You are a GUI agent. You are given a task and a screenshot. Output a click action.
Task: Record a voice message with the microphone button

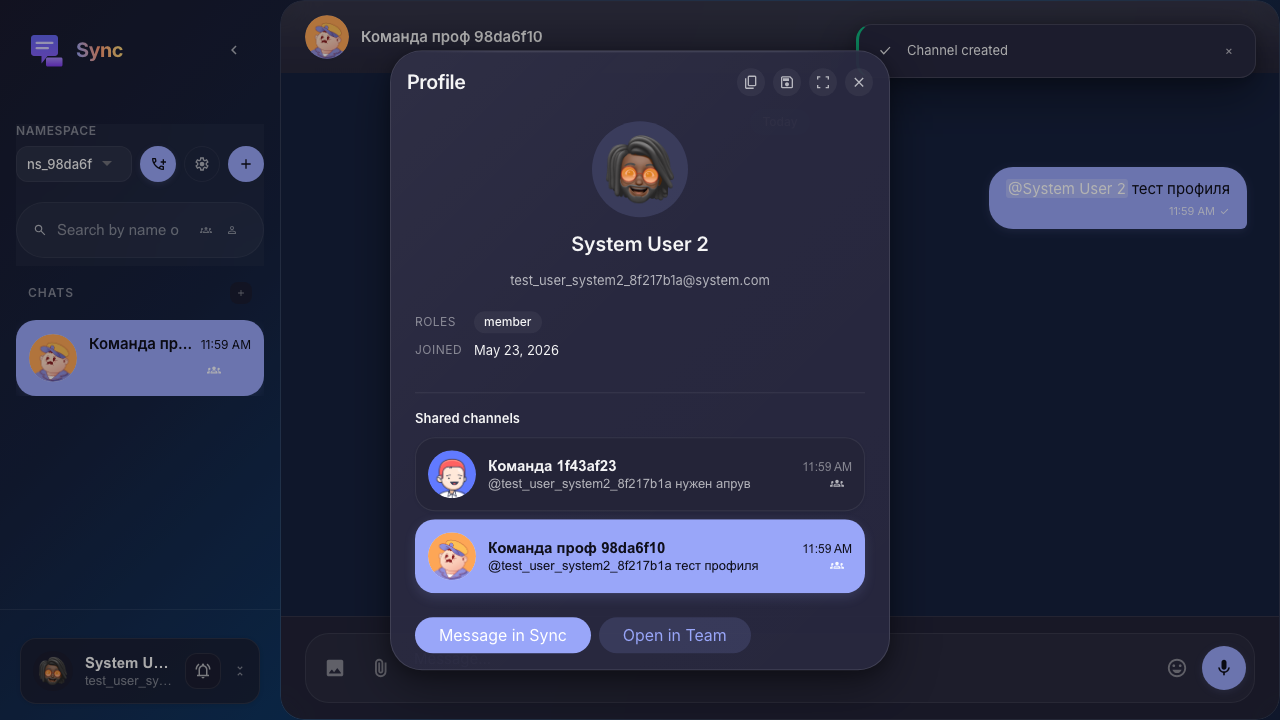[1224, 668]
